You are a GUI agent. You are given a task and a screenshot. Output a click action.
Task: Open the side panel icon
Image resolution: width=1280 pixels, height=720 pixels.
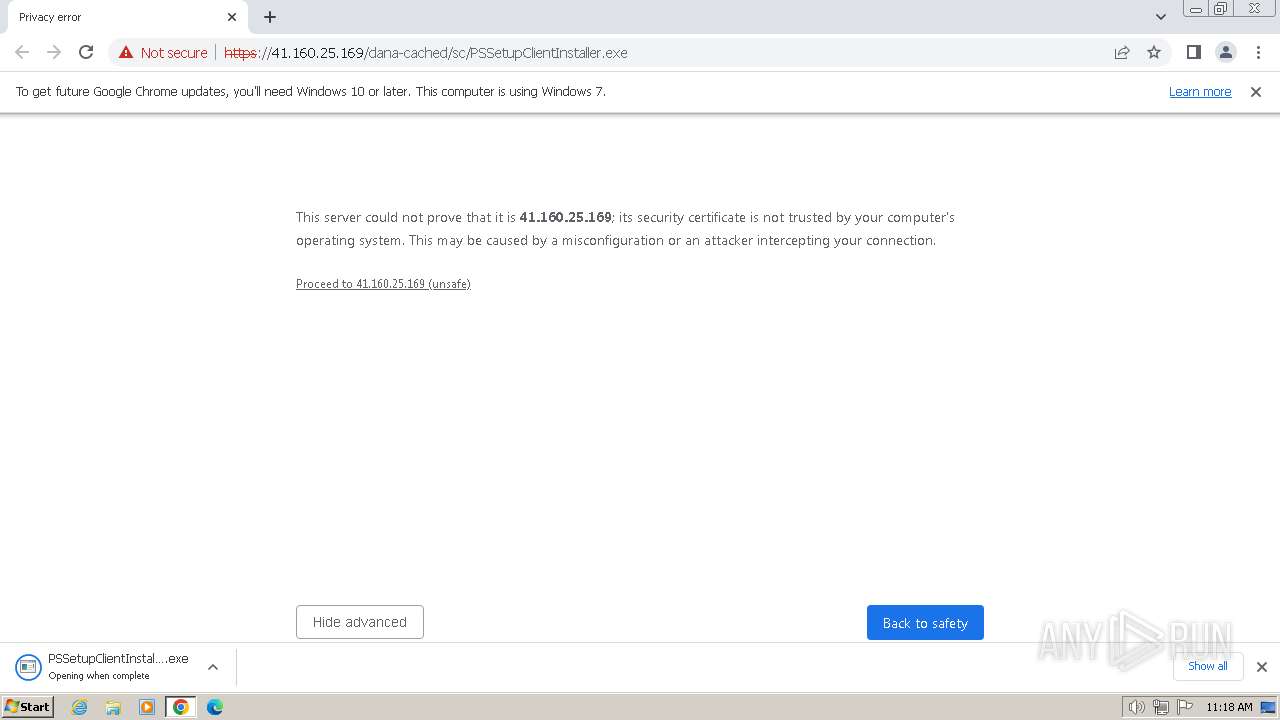[x=1193, y=52]
